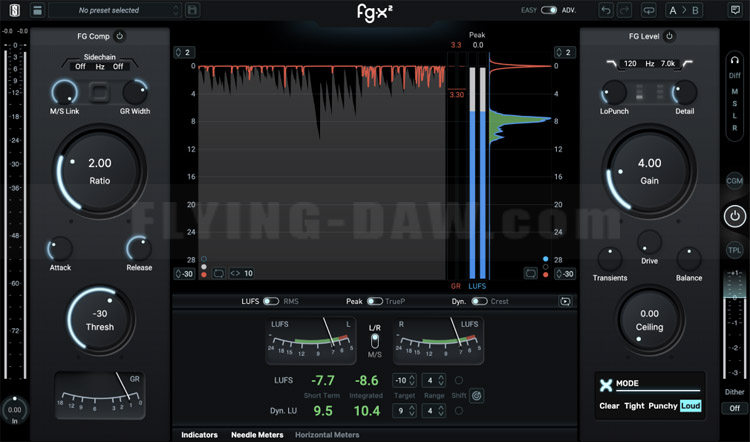Click the Drive knob

tap(649, 243)
